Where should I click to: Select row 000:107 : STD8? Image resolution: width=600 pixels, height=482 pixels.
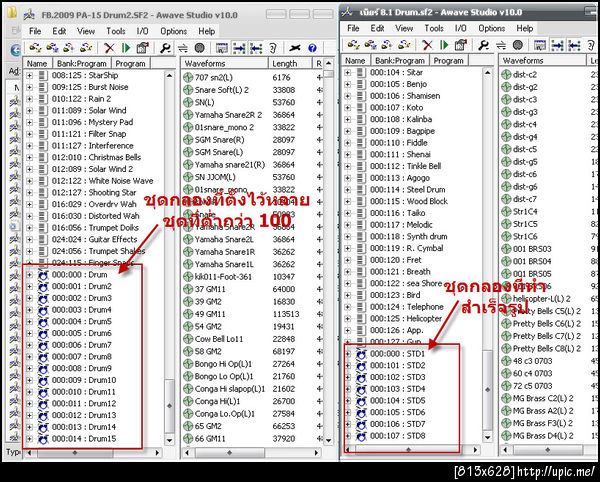(x=398, y=436)
